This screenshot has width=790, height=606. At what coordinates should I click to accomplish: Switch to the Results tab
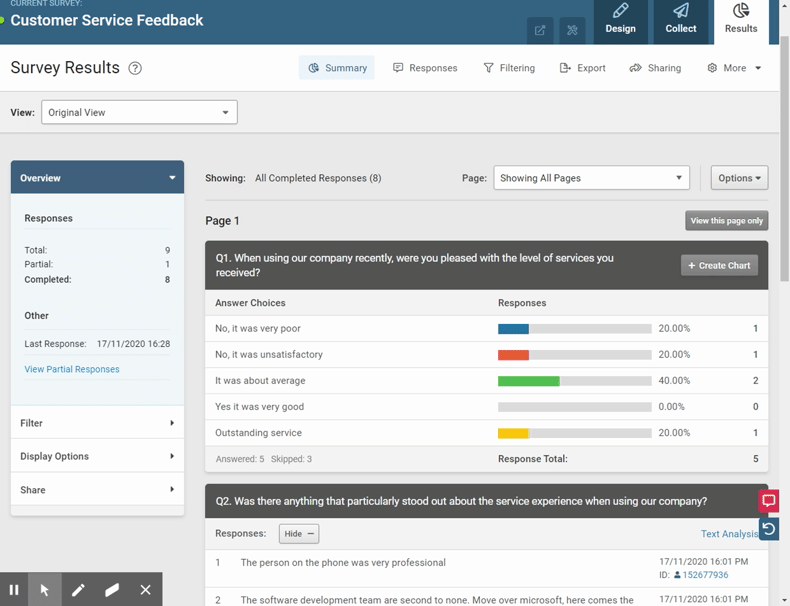click(741, 21)
